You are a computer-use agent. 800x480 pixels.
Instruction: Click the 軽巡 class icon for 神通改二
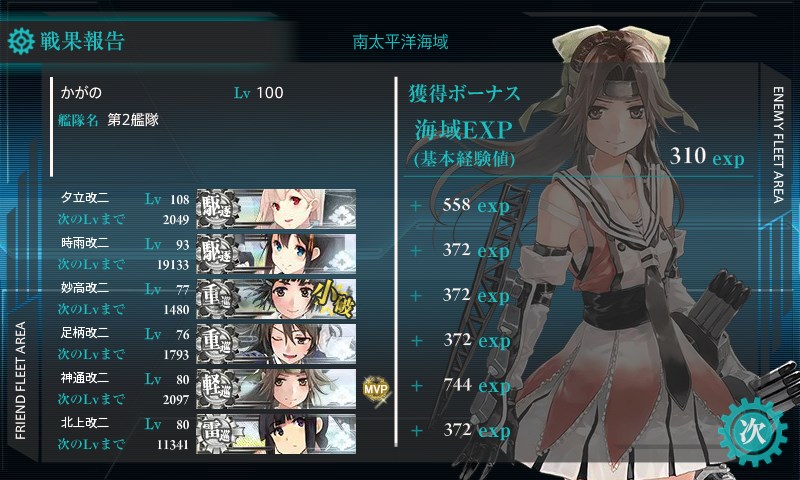pyautogui.click(x=216, y=388)
